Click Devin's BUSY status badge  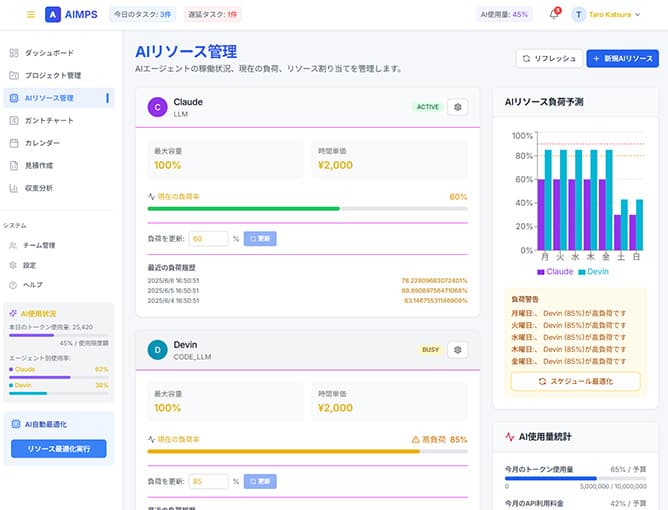click(x=430, y=350)
